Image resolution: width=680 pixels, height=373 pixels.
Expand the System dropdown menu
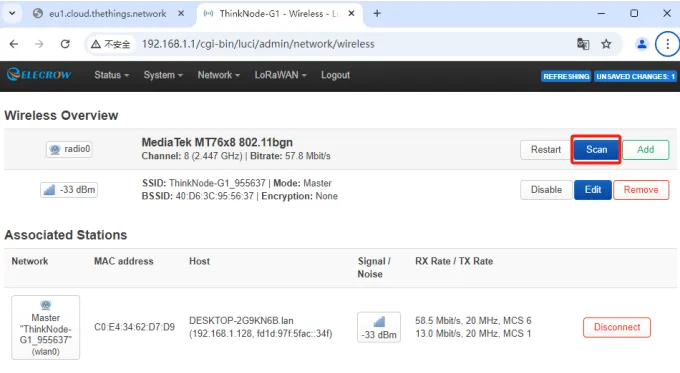point(163,75)
